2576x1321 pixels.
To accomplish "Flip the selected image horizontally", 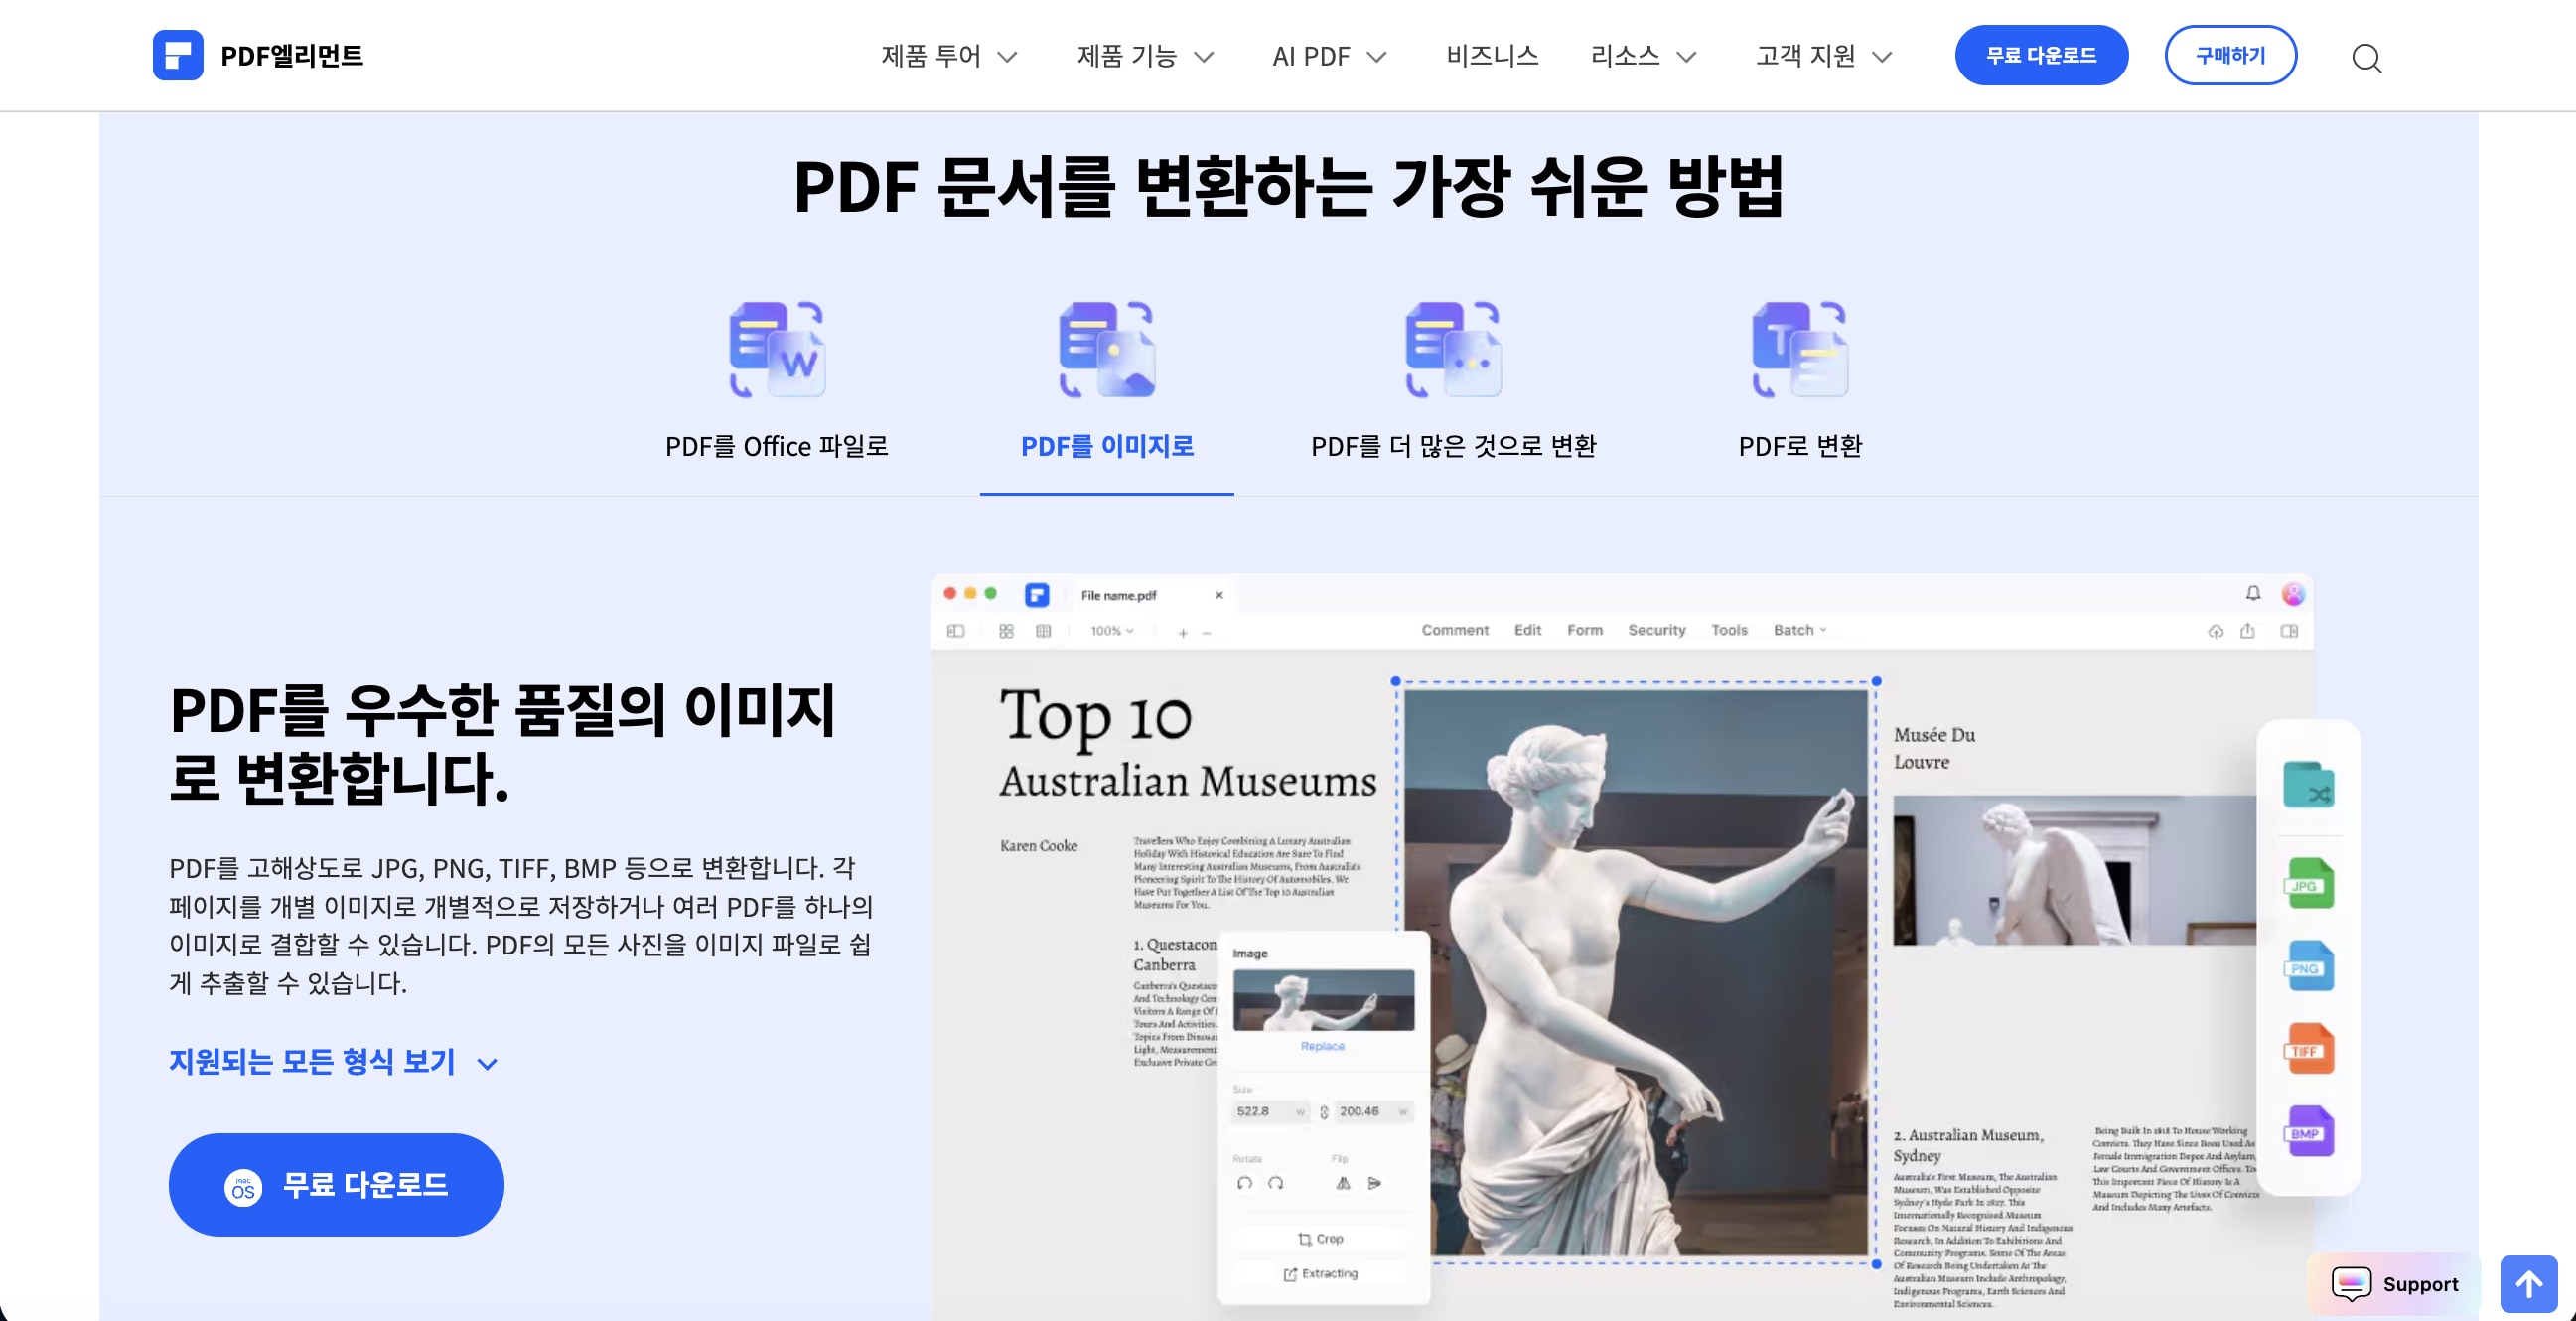I will tap(1344, 1184).
